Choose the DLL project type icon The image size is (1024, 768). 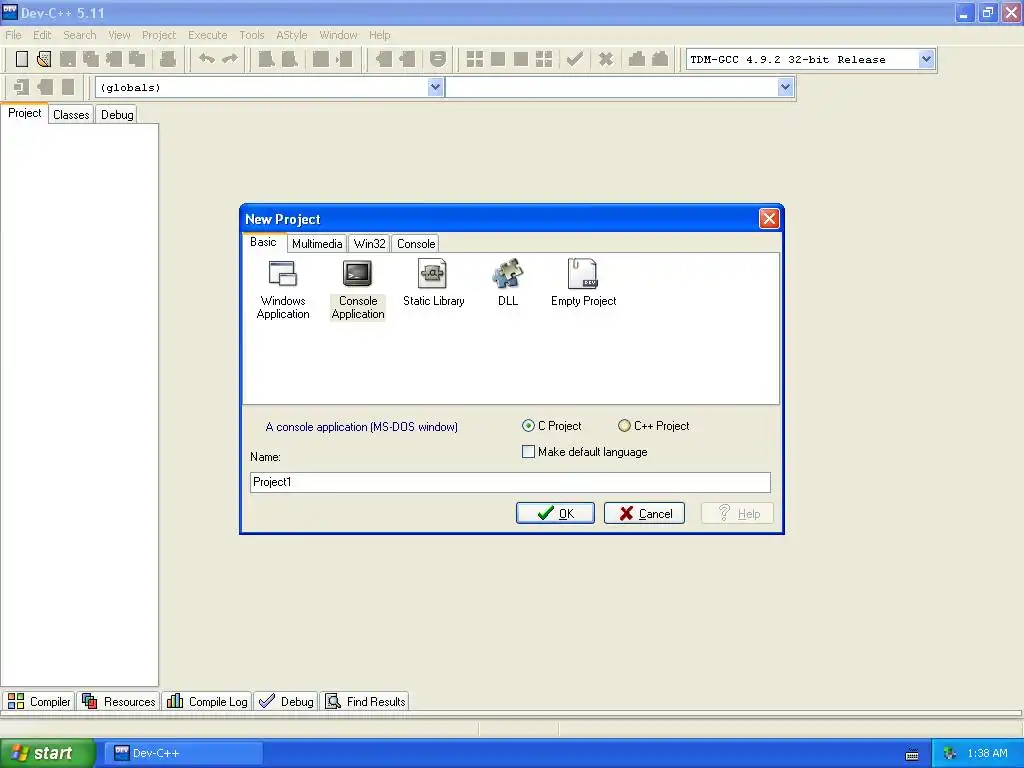(x=507, y=283)
